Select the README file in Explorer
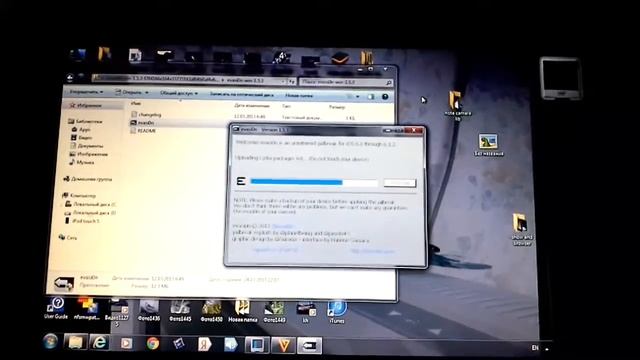Screen dimensions: 640x360 (143, 131)
